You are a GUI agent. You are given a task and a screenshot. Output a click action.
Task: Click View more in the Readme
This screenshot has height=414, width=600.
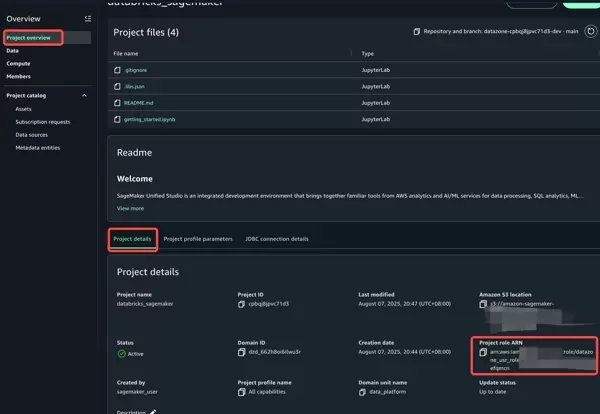[x=130, y=208]
